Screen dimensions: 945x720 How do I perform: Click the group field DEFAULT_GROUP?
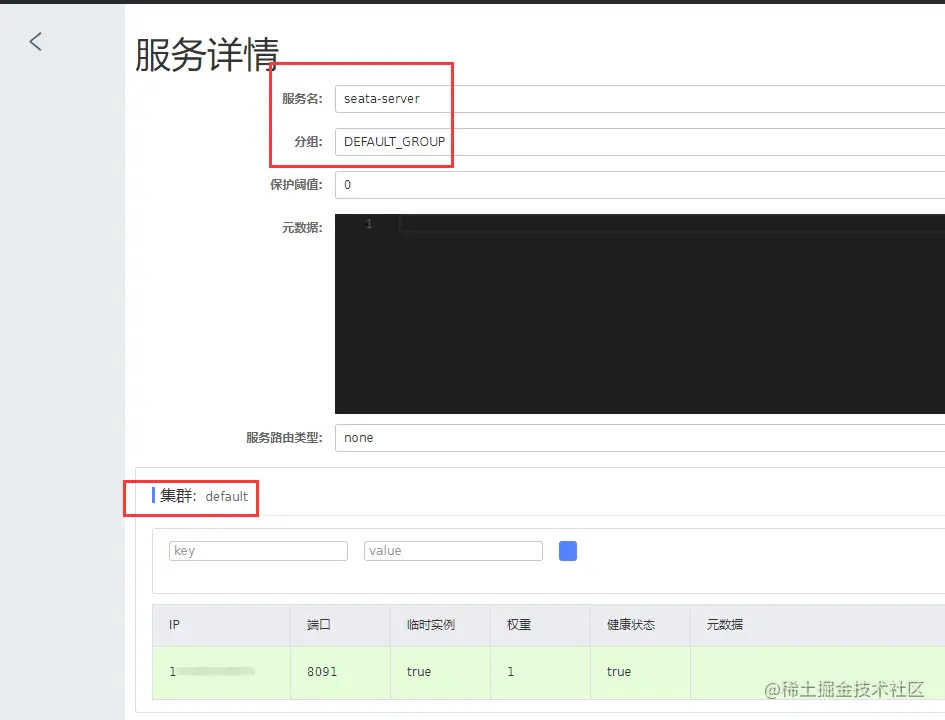click(639, 142)
